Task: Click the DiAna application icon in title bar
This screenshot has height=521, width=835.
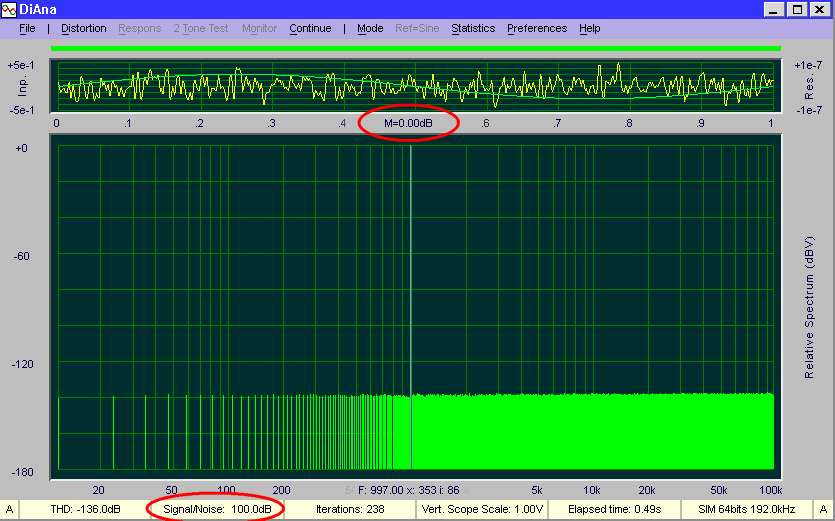Action: click(x=9, y=10)
